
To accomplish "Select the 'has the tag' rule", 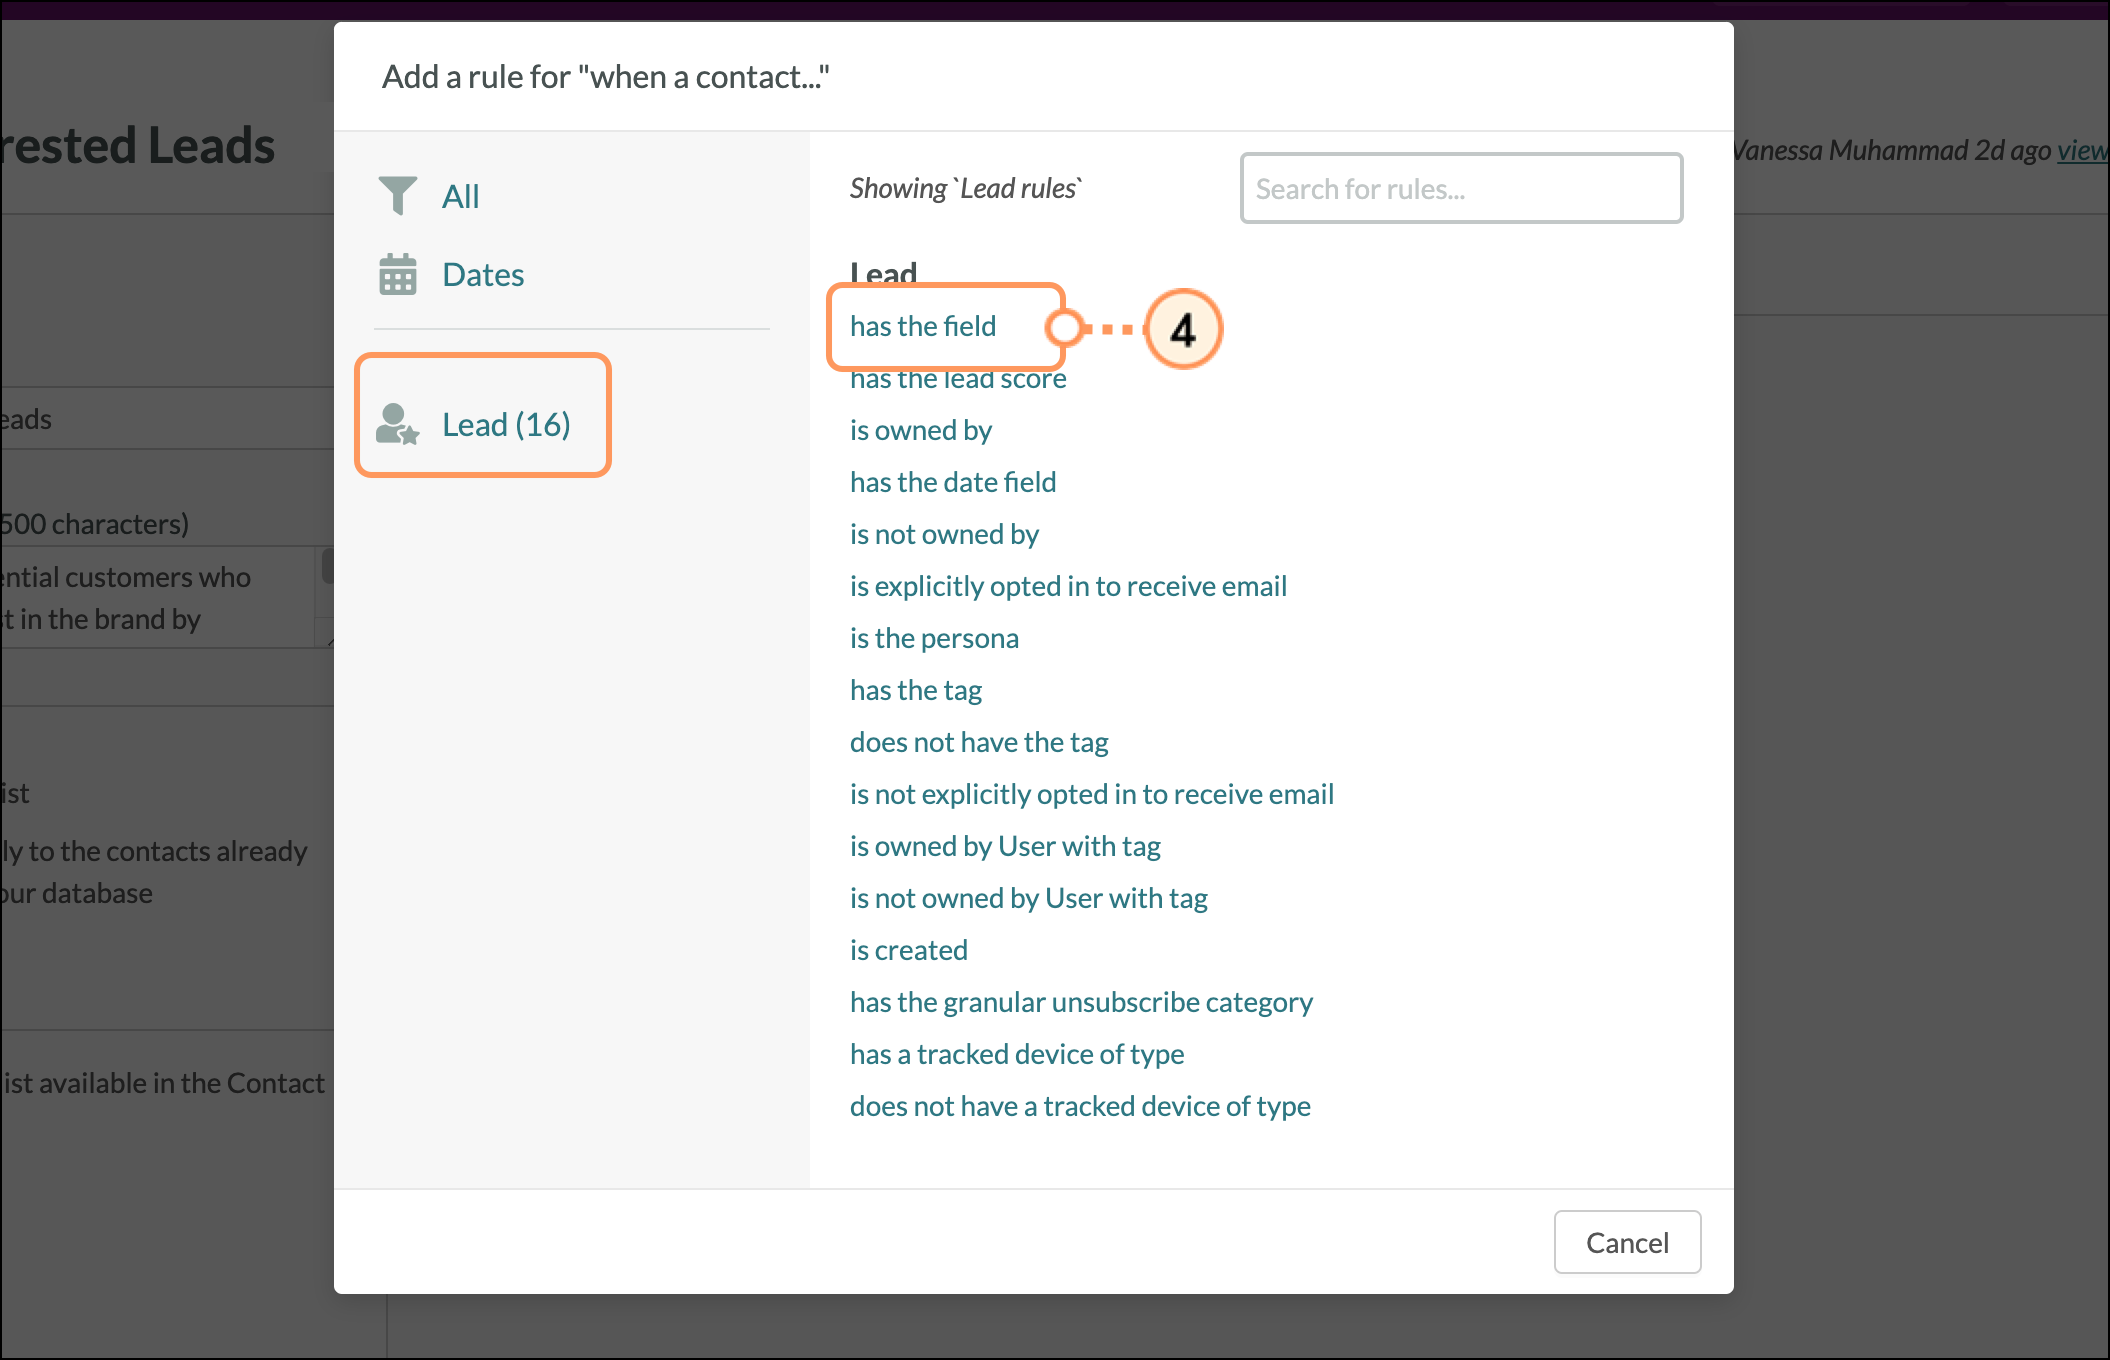I will 915,690.
